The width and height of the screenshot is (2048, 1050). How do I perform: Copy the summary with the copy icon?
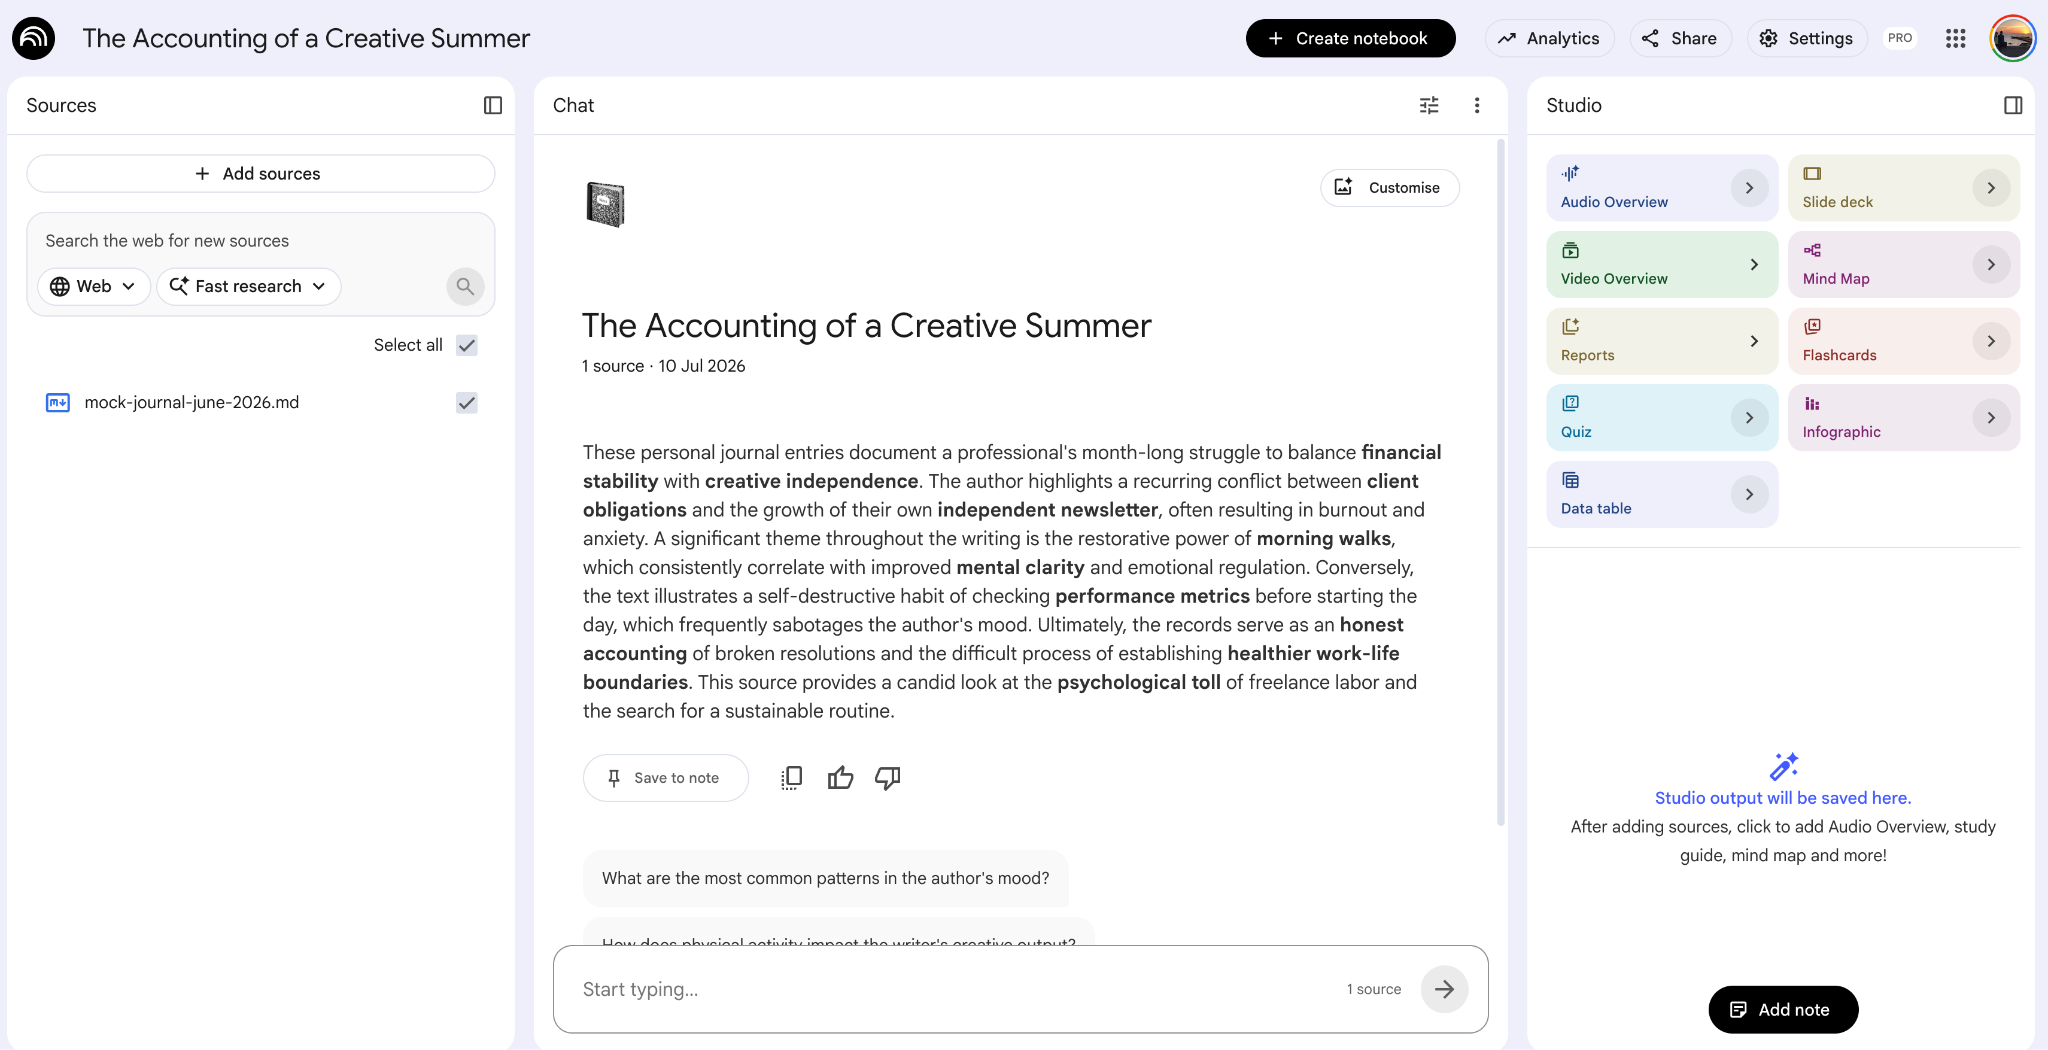(x=791, y=778)
